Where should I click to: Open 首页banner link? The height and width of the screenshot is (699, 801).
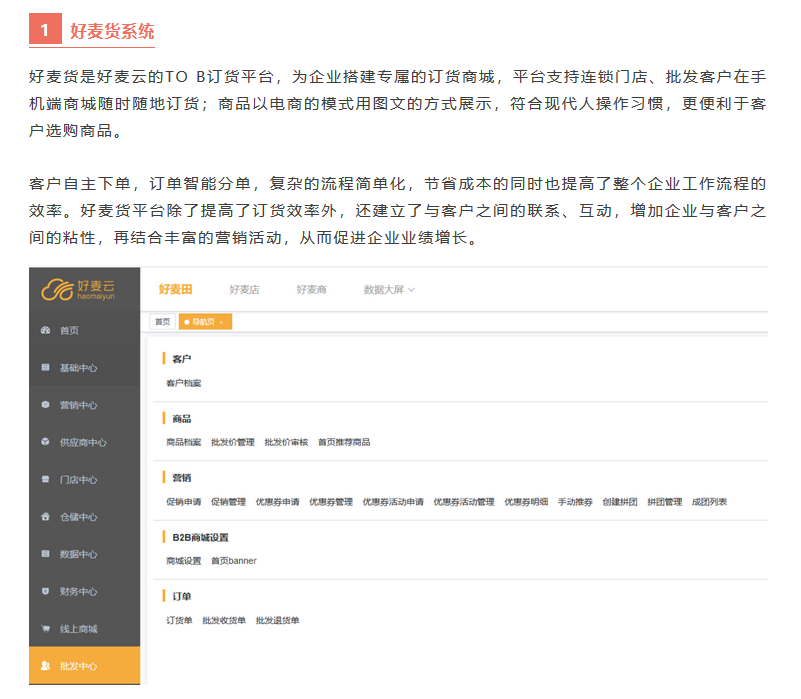click(233, 561)
